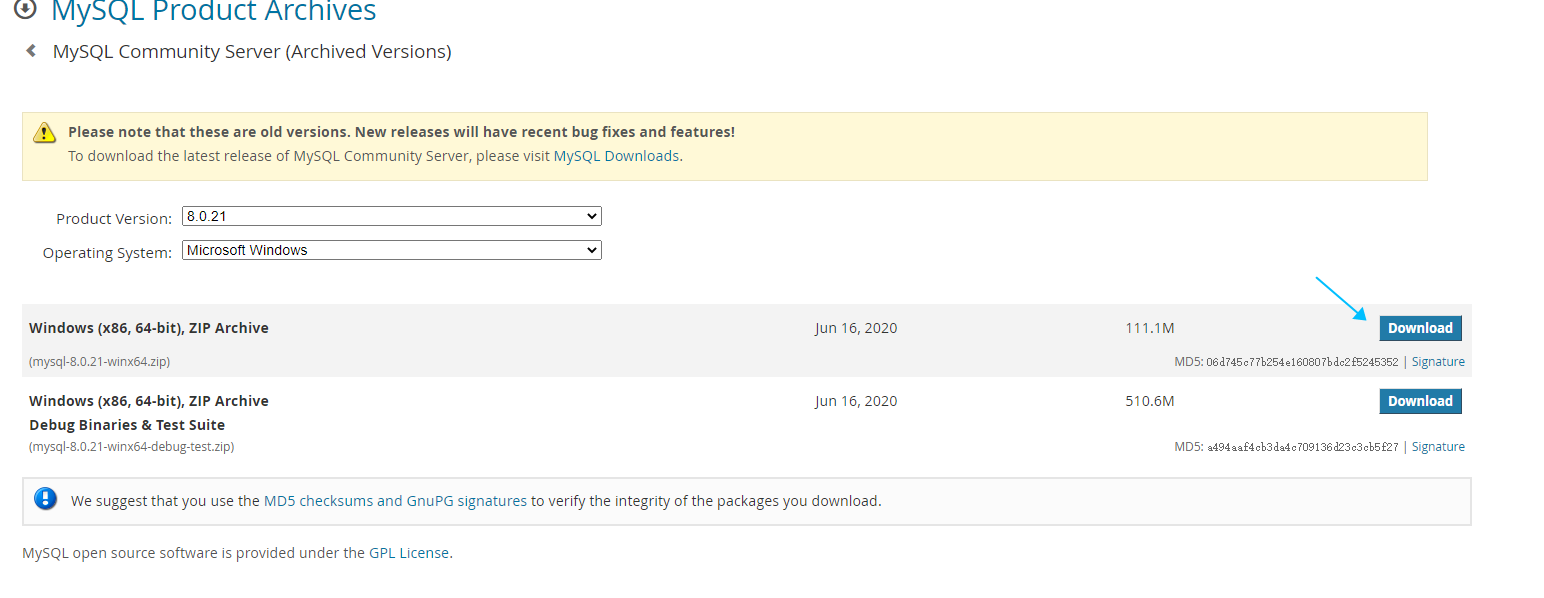The height and width of the screenshot is (598, 1544).
Task: Click the first Windows (x86, 64-bit), ZIP Archive title
Action: coord(149,328)
